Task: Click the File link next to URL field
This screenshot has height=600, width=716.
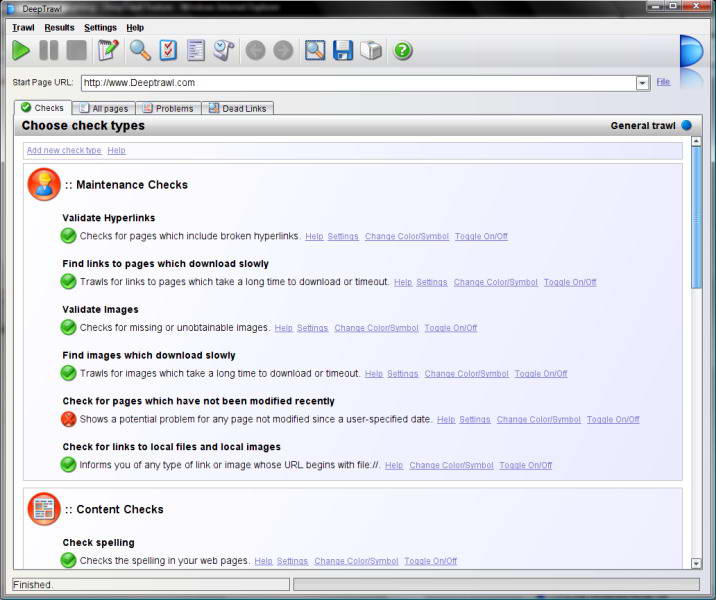Action: 663,82
